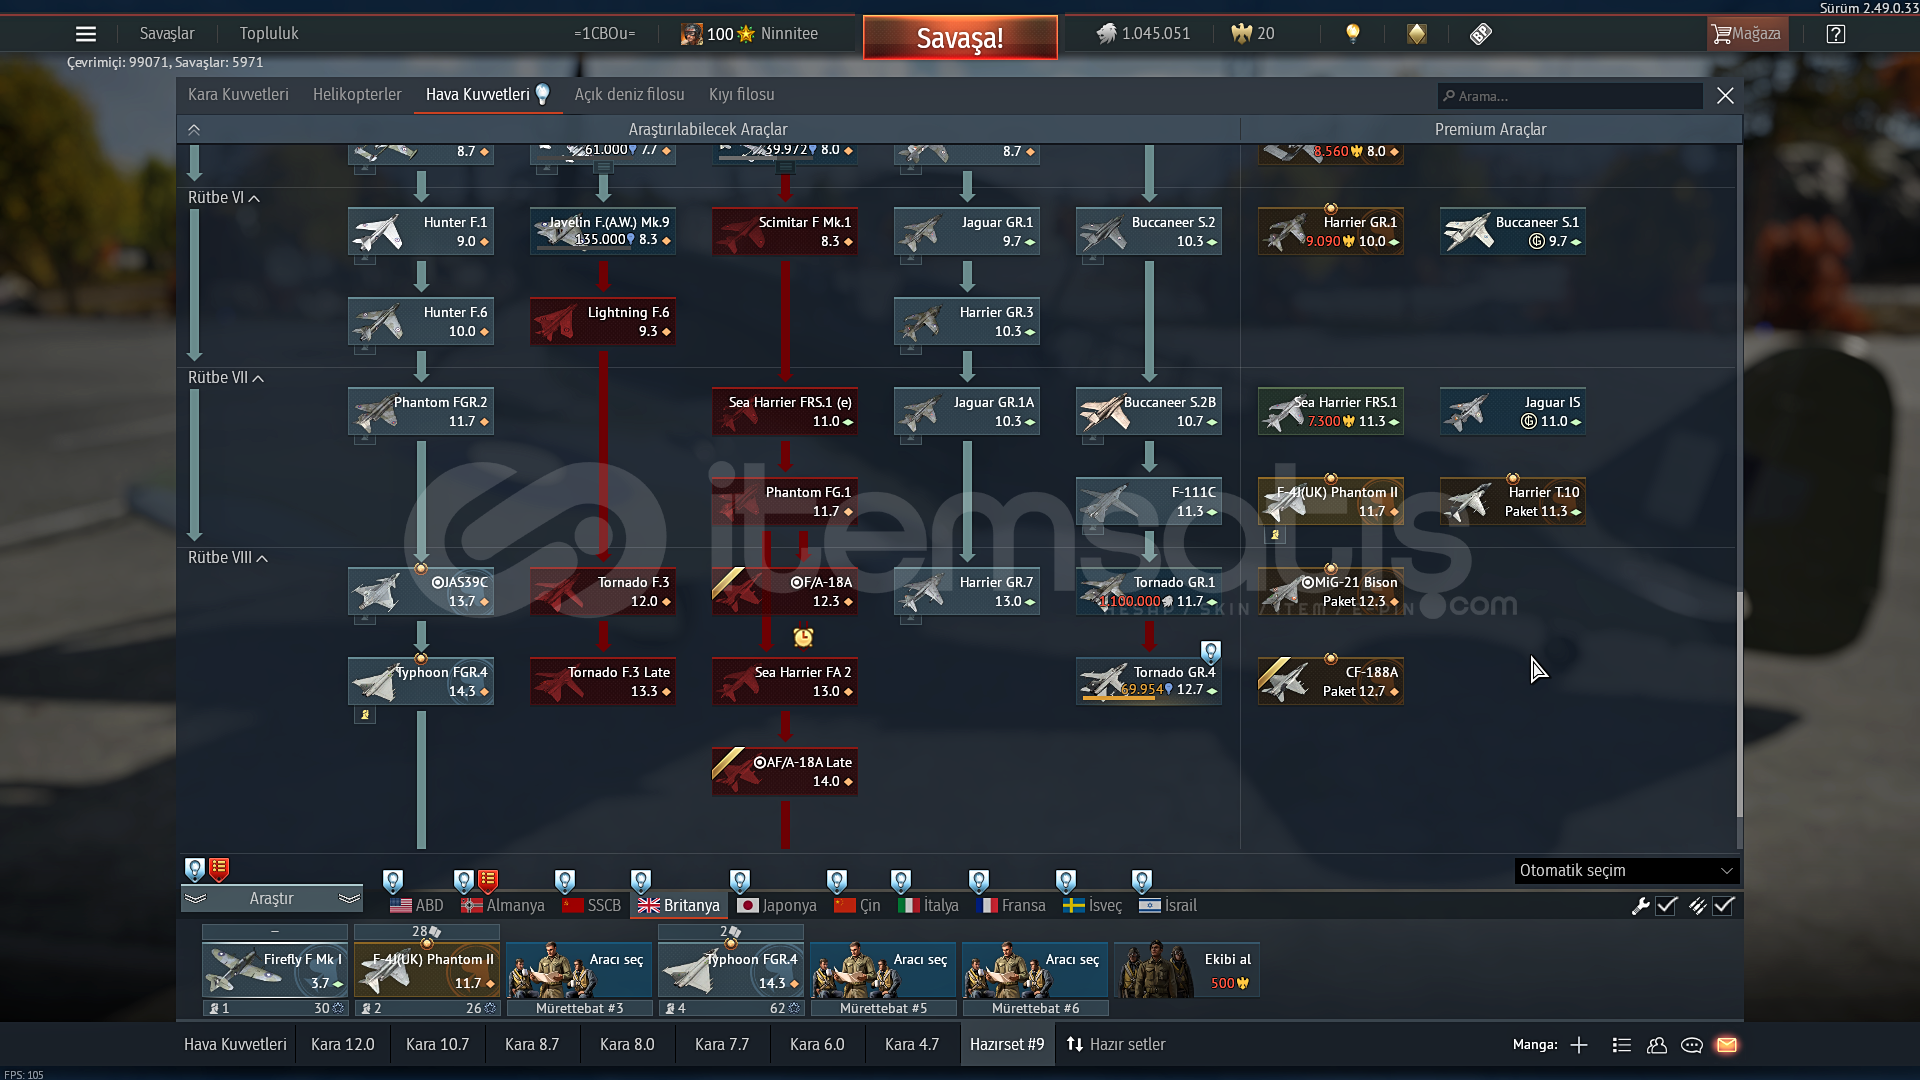Toggle auto-refill ammo checkbox
This screenshot has width=1920, height=1080.
[1723, 906]
